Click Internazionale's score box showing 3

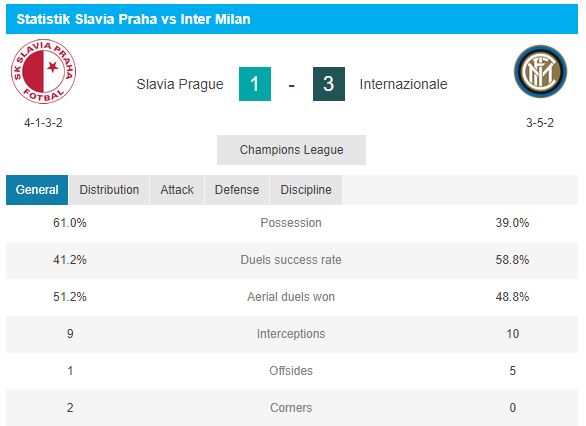click(329, 84)
